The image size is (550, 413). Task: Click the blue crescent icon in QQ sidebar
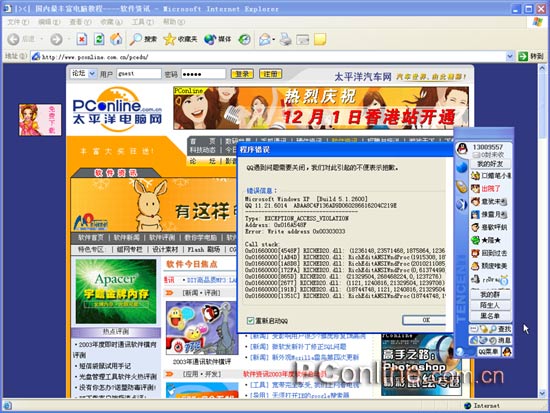pyautogui.click(x=462, y=204)
